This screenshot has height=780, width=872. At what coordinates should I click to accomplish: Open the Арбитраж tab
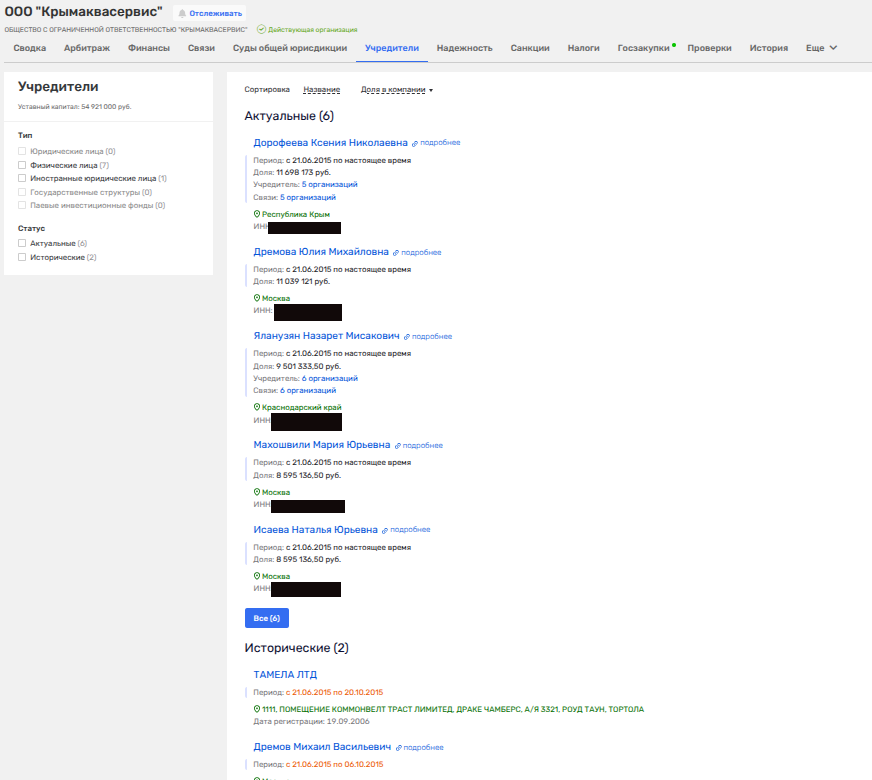tap(87, 48)
